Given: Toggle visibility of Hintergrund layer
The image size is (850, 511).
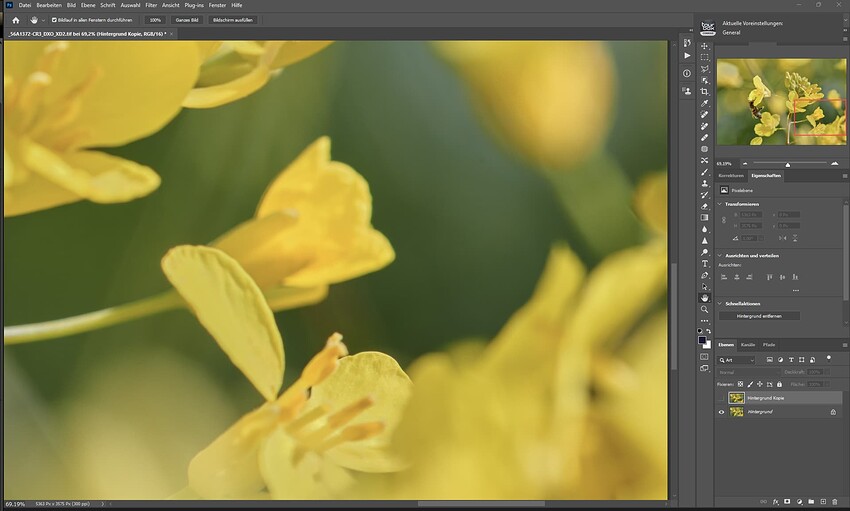Looking at the screenshot, I should [723, 412].
